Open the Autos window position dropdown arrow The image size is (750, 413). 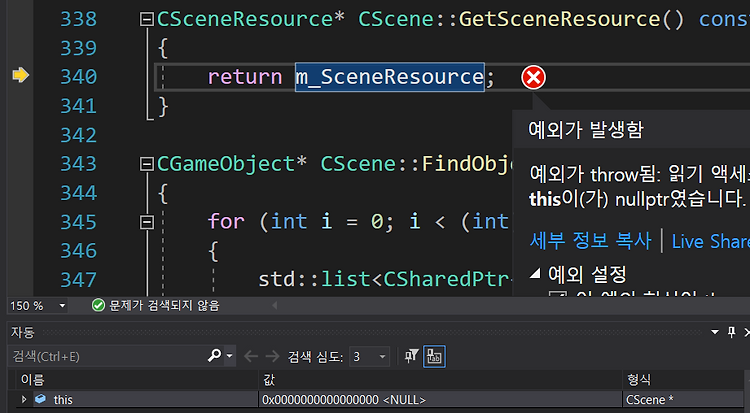pos(715,332)
